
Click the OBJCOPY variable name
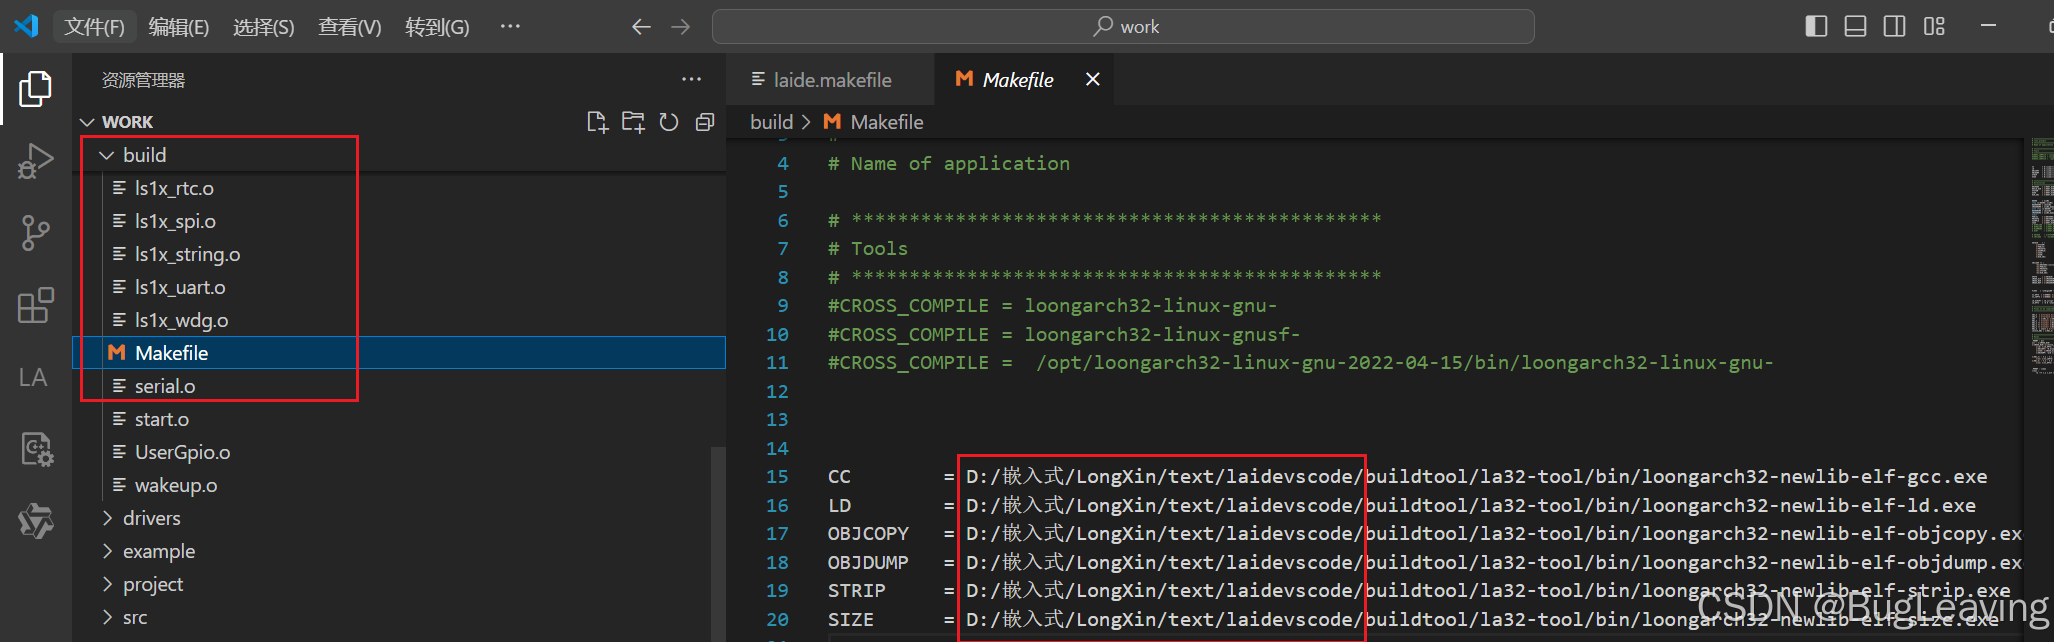point(868,534)
